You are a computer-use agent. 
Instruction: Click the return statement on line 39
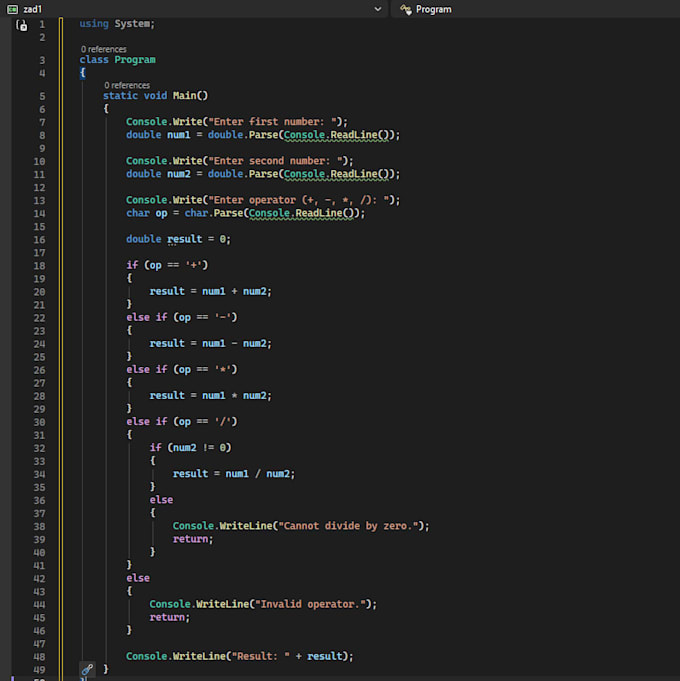(x=193, y=539)
